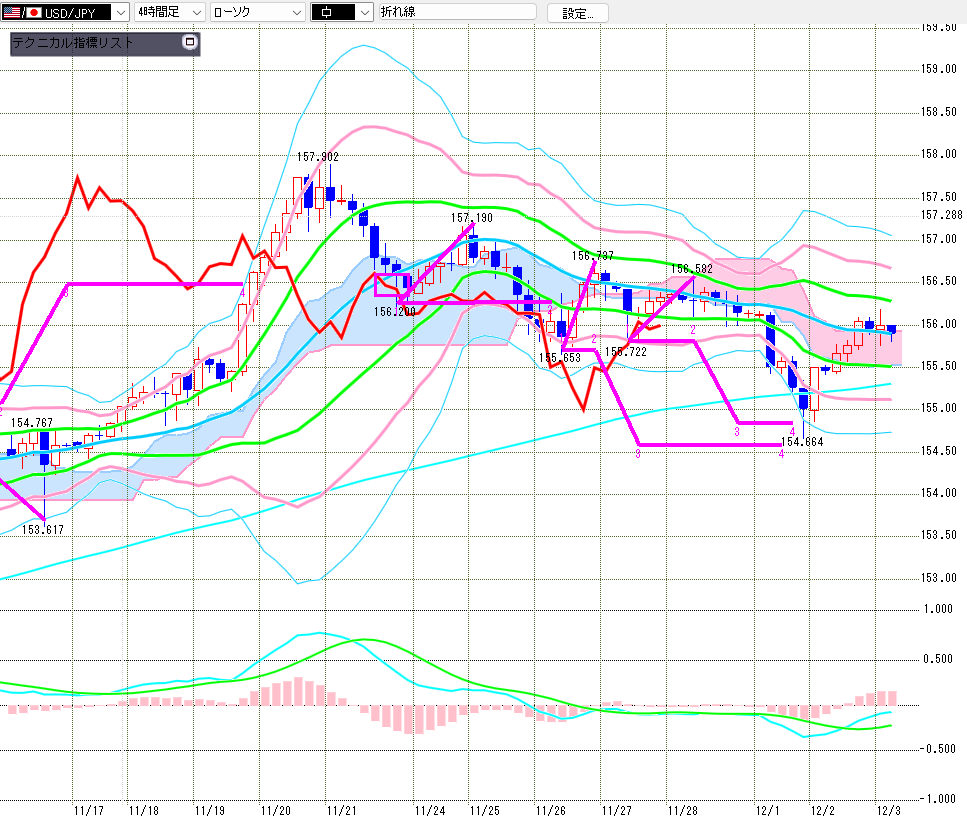Viewport: 967px width, 821px height.
Task: Click the 11/21 date label on the time axis
Action: tap(341, 810)
